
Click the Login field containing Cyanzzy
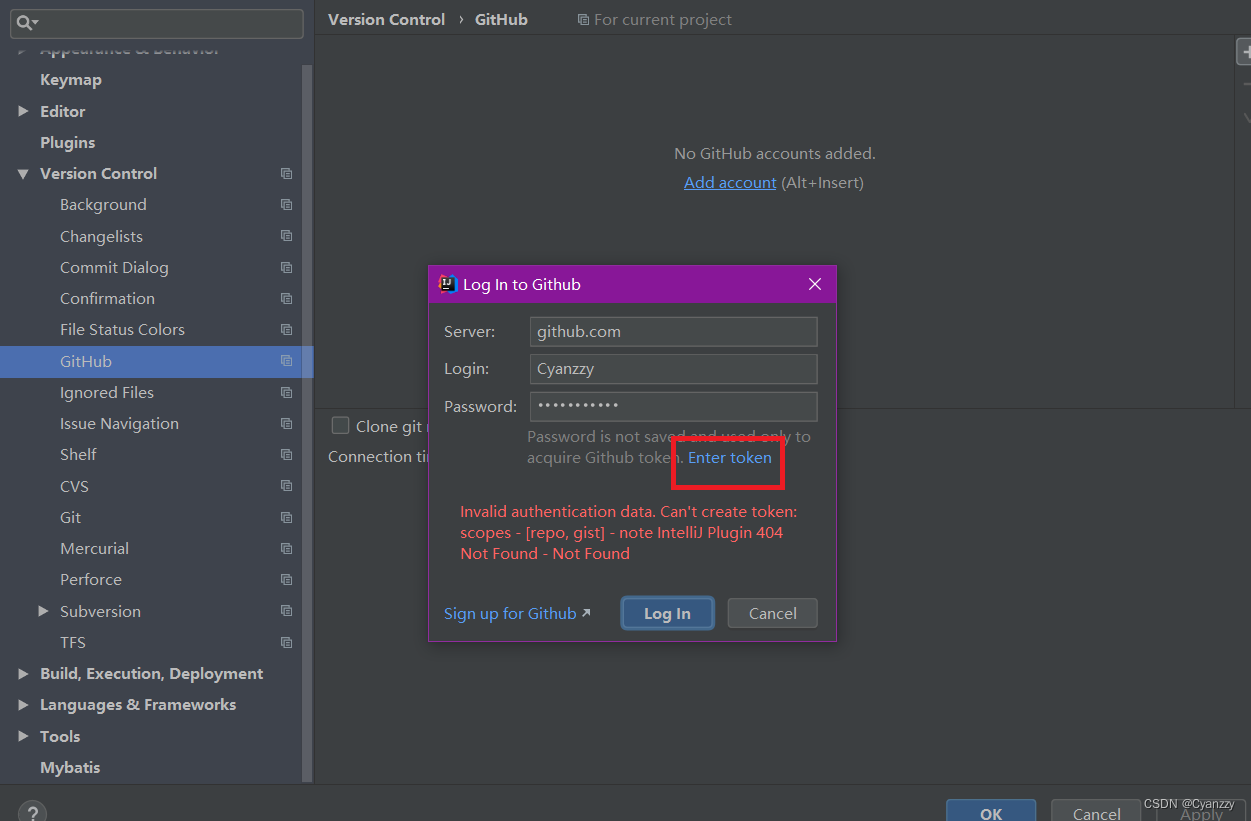[673, 369]
